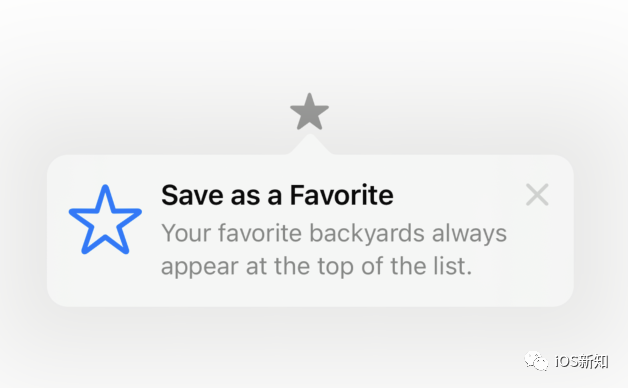Click the popover arrow under the gray star

click(310, 144)
